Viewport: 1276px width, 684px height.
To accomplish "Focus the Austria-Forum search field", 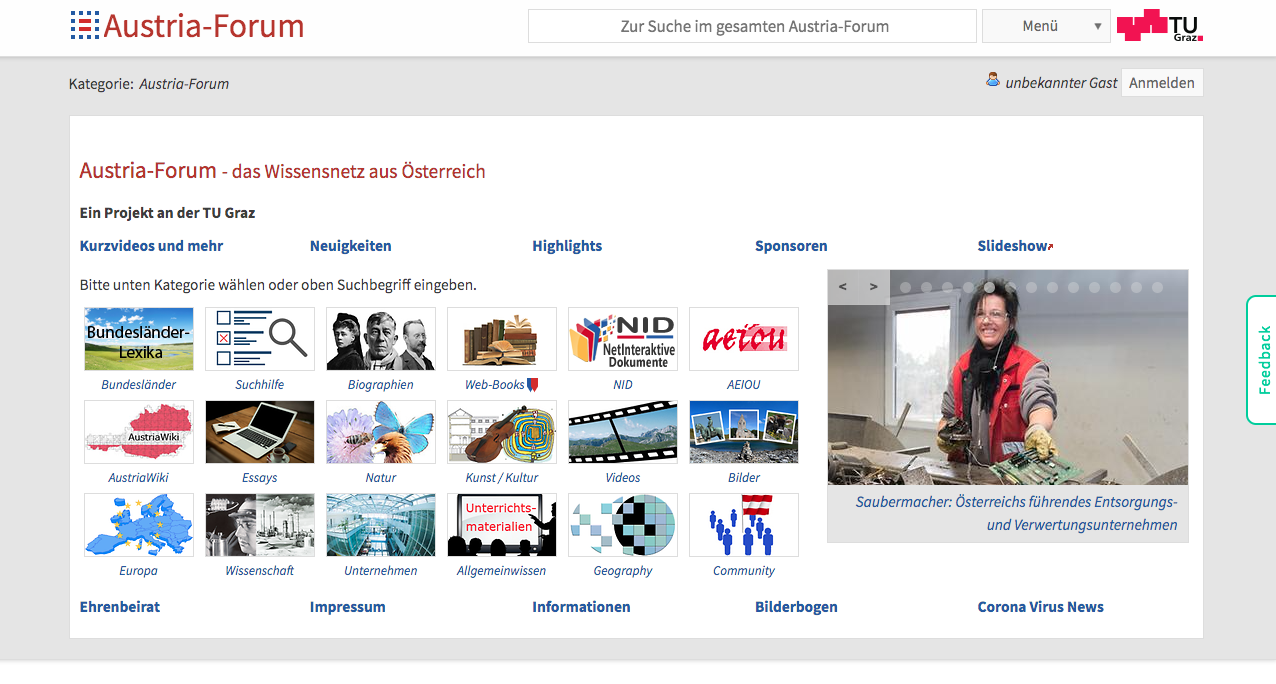I will 752,26.
